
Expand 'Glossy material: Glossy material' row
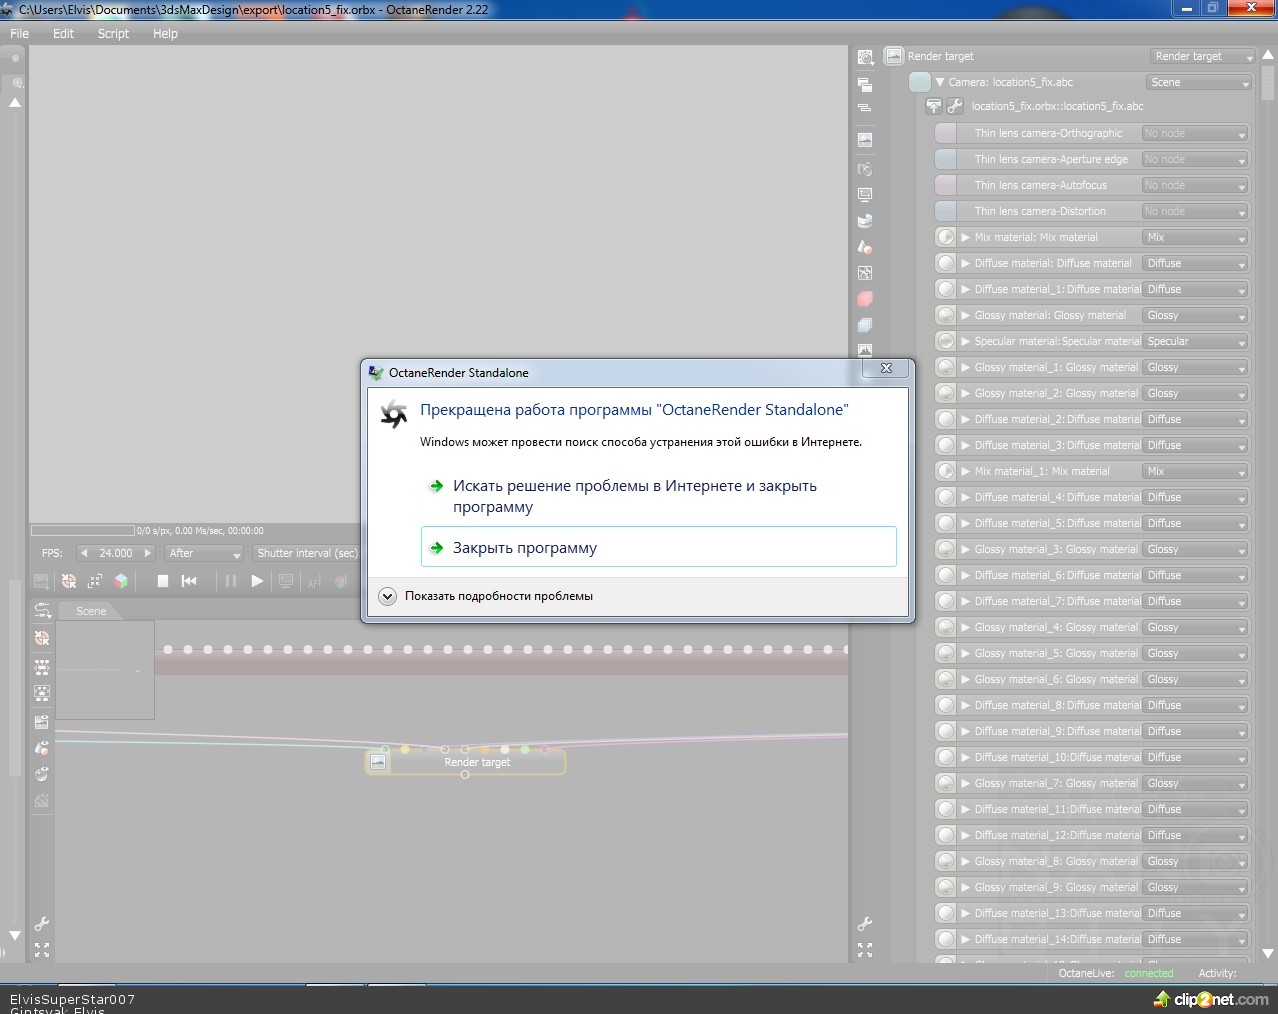pos(966,315)
